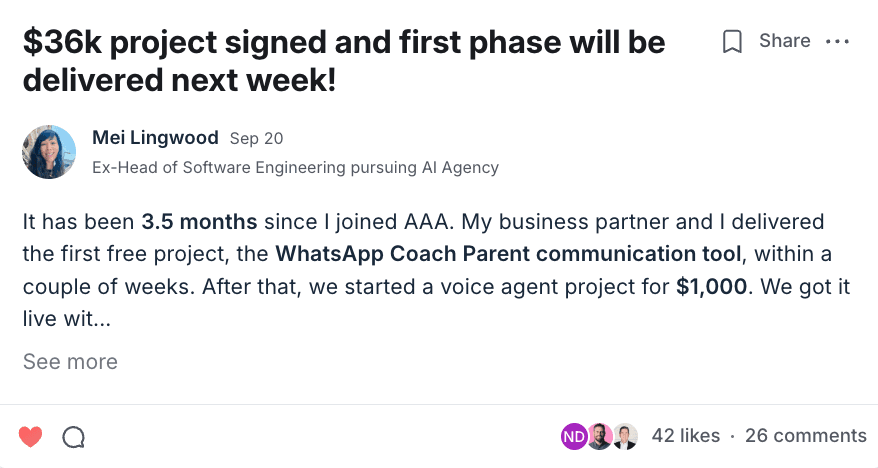Click the bold WhatsApp Coach Parent tool text
This screenshot has width=878, height=468.
[508, 253]
